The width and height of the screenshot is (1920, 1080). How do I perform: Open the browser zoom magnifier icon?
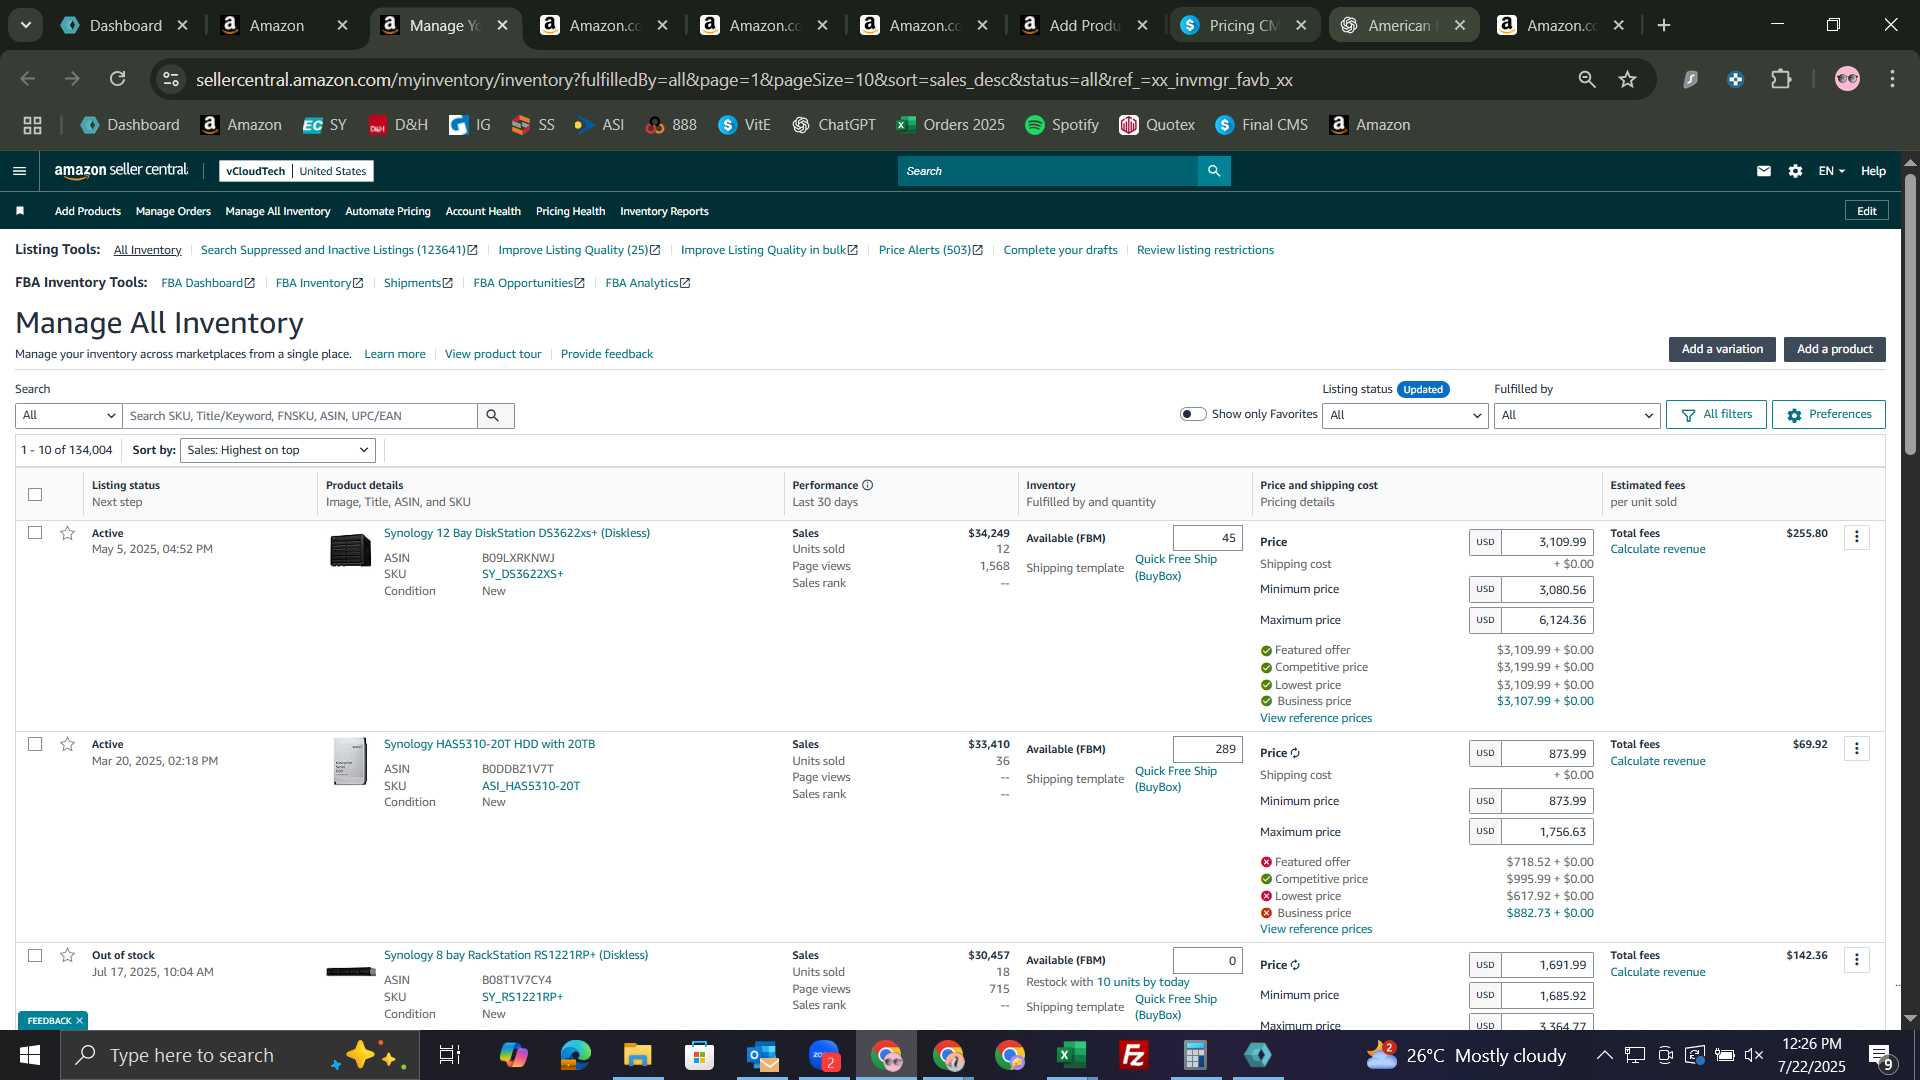1587,79
